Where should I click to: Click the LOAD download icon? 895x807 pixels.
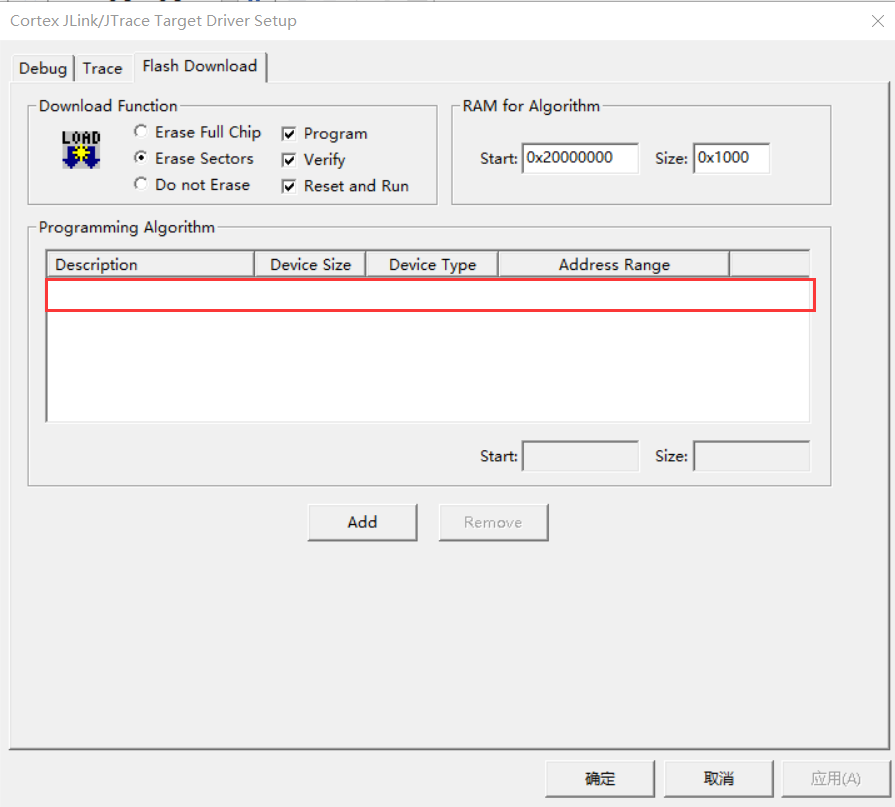coord(81,150)
